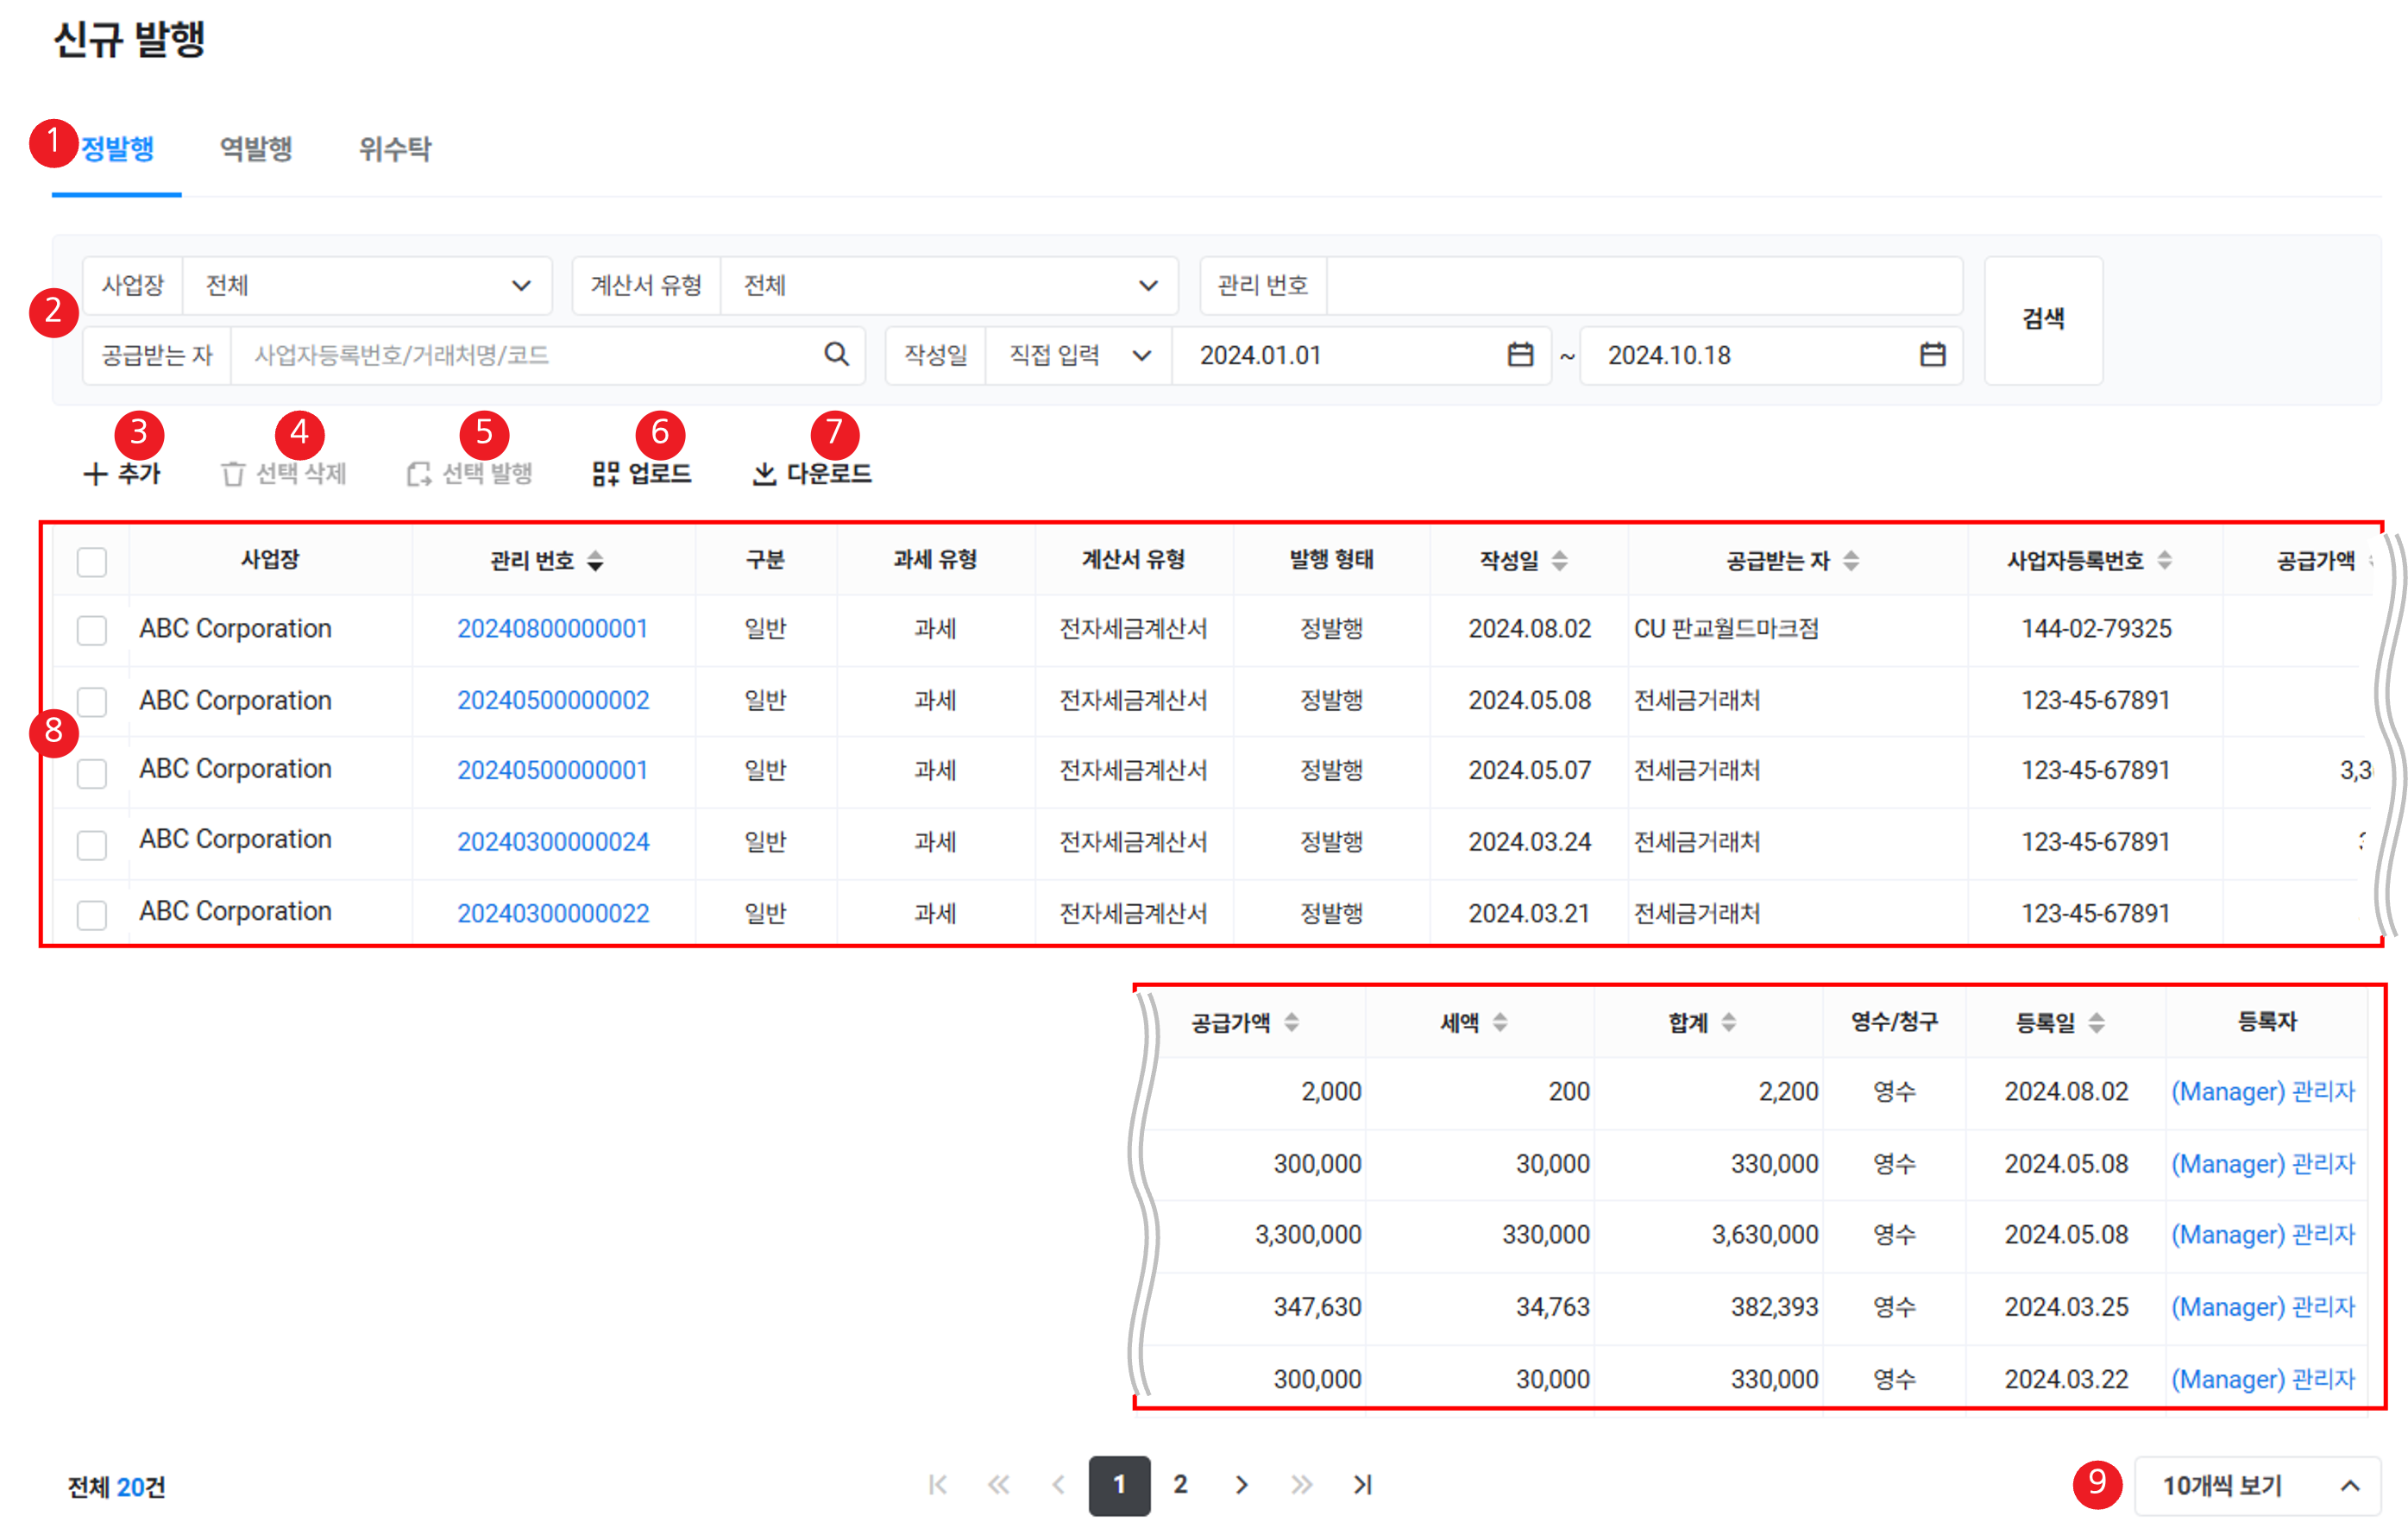Switch to the 위수탁 tab
2408x1522 pixels.
[395, 149]
